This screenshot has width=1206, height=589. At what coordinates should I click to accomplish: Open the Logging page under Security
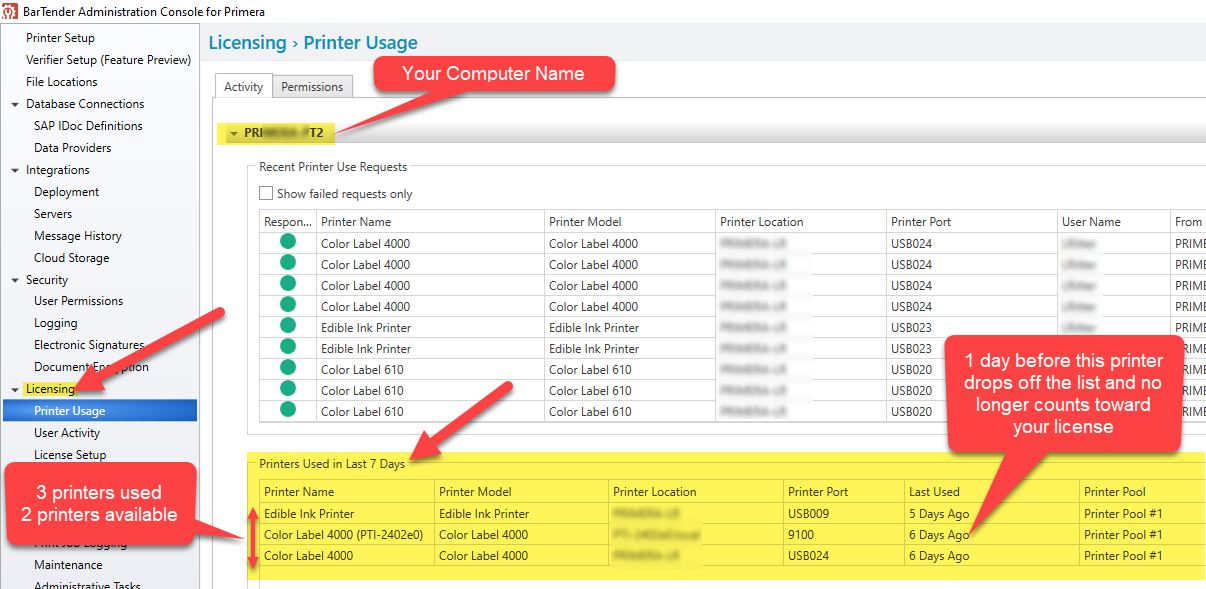pyautogui.click(x=56, y=323)
